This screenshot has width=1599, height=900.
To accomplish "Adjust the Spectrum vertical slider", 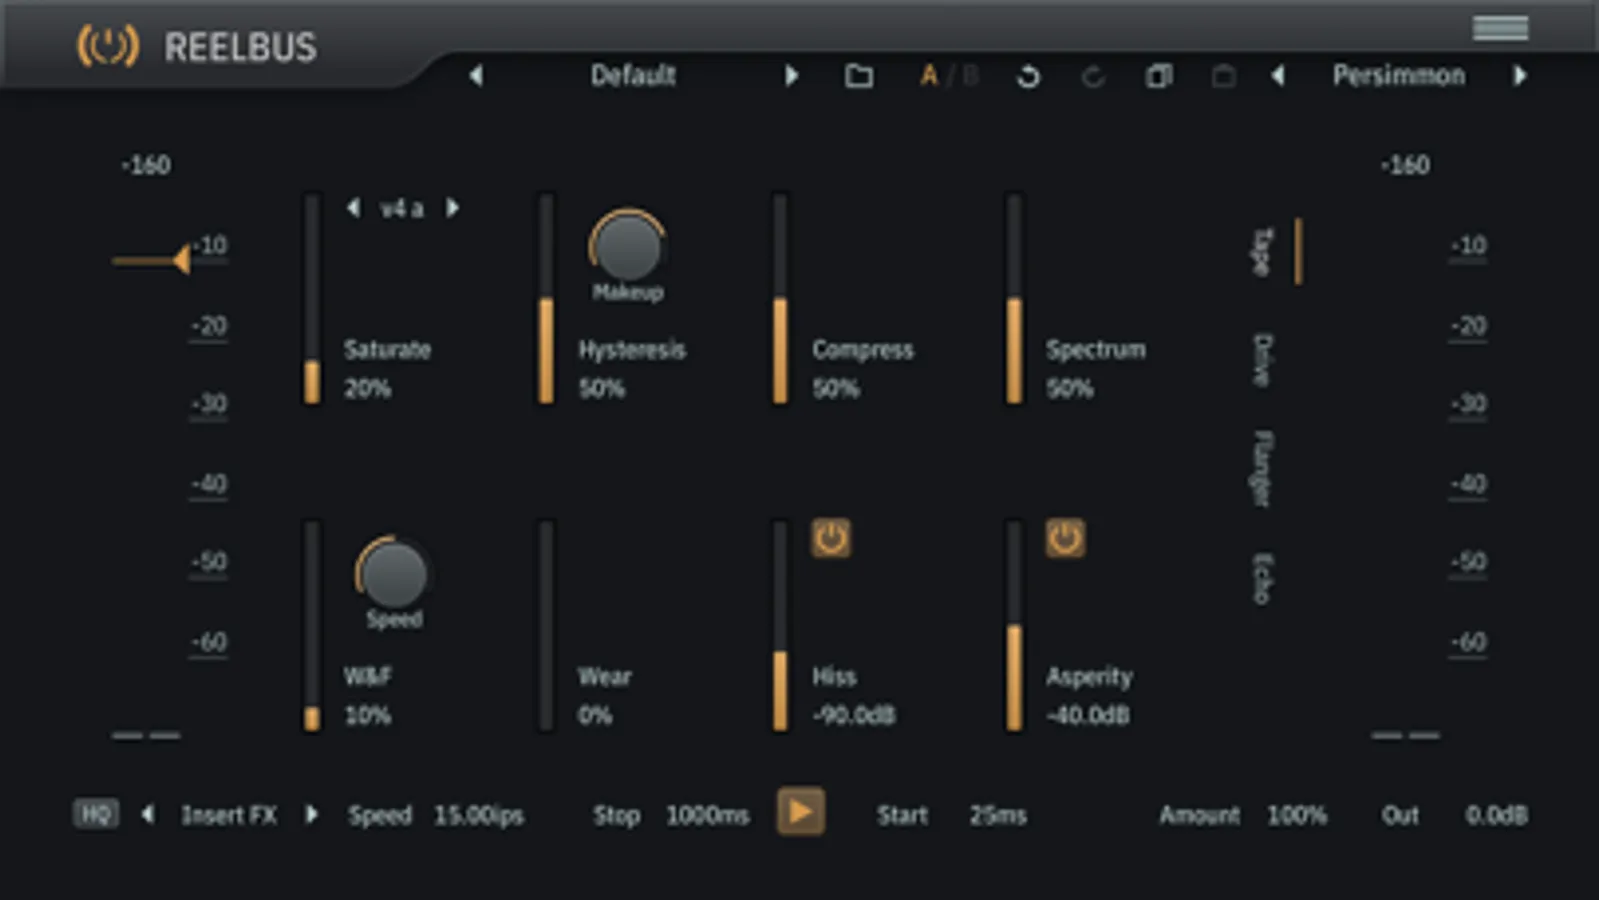I will click(x=1014, y=298).
